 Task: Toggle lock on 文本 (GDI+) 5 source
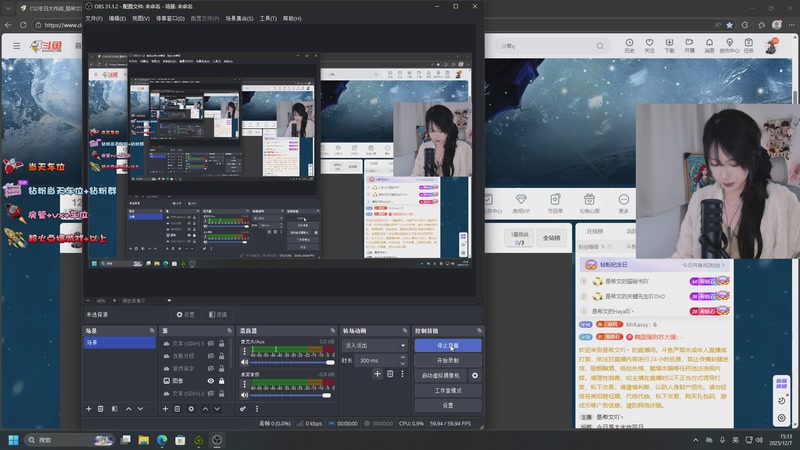tap(221, 343)
